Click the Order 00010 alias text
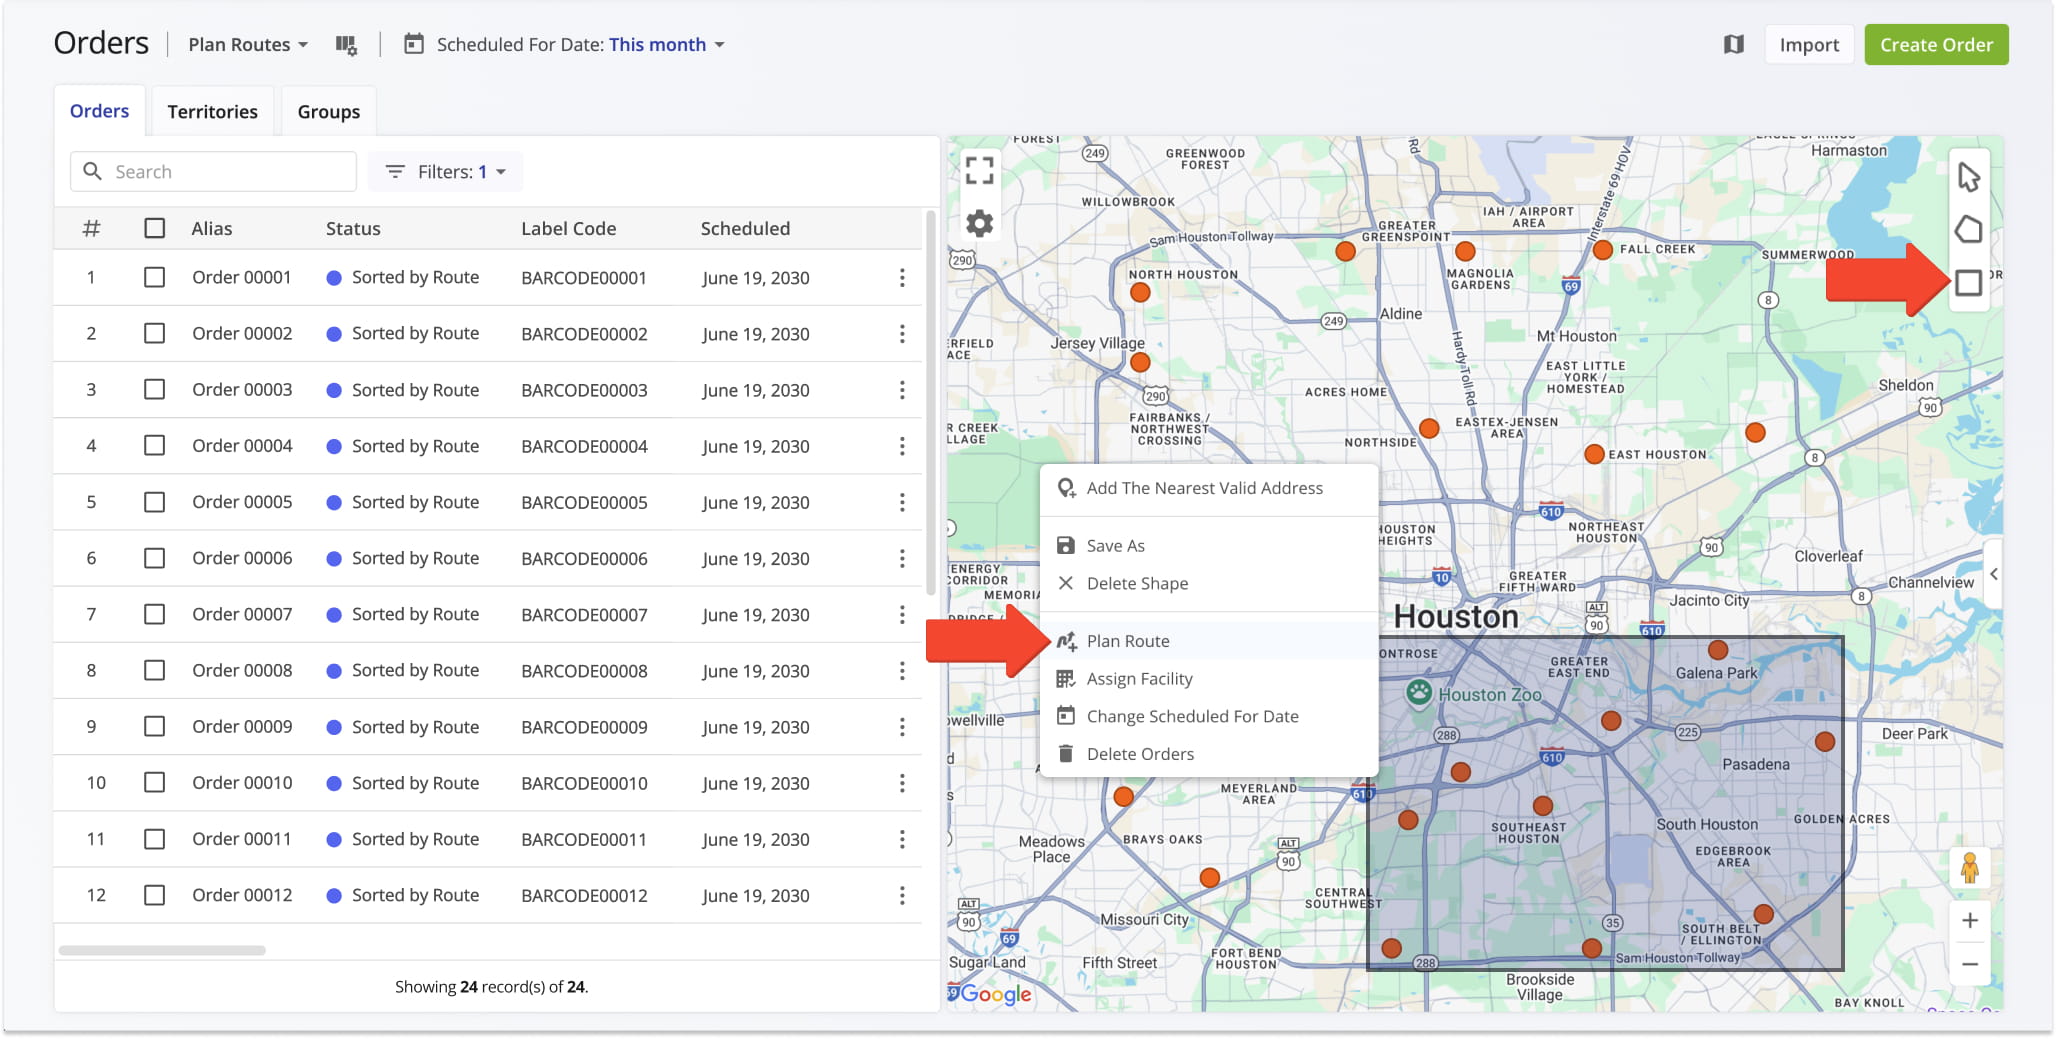Screen dimensions: 2056x1039 [242, 783]
